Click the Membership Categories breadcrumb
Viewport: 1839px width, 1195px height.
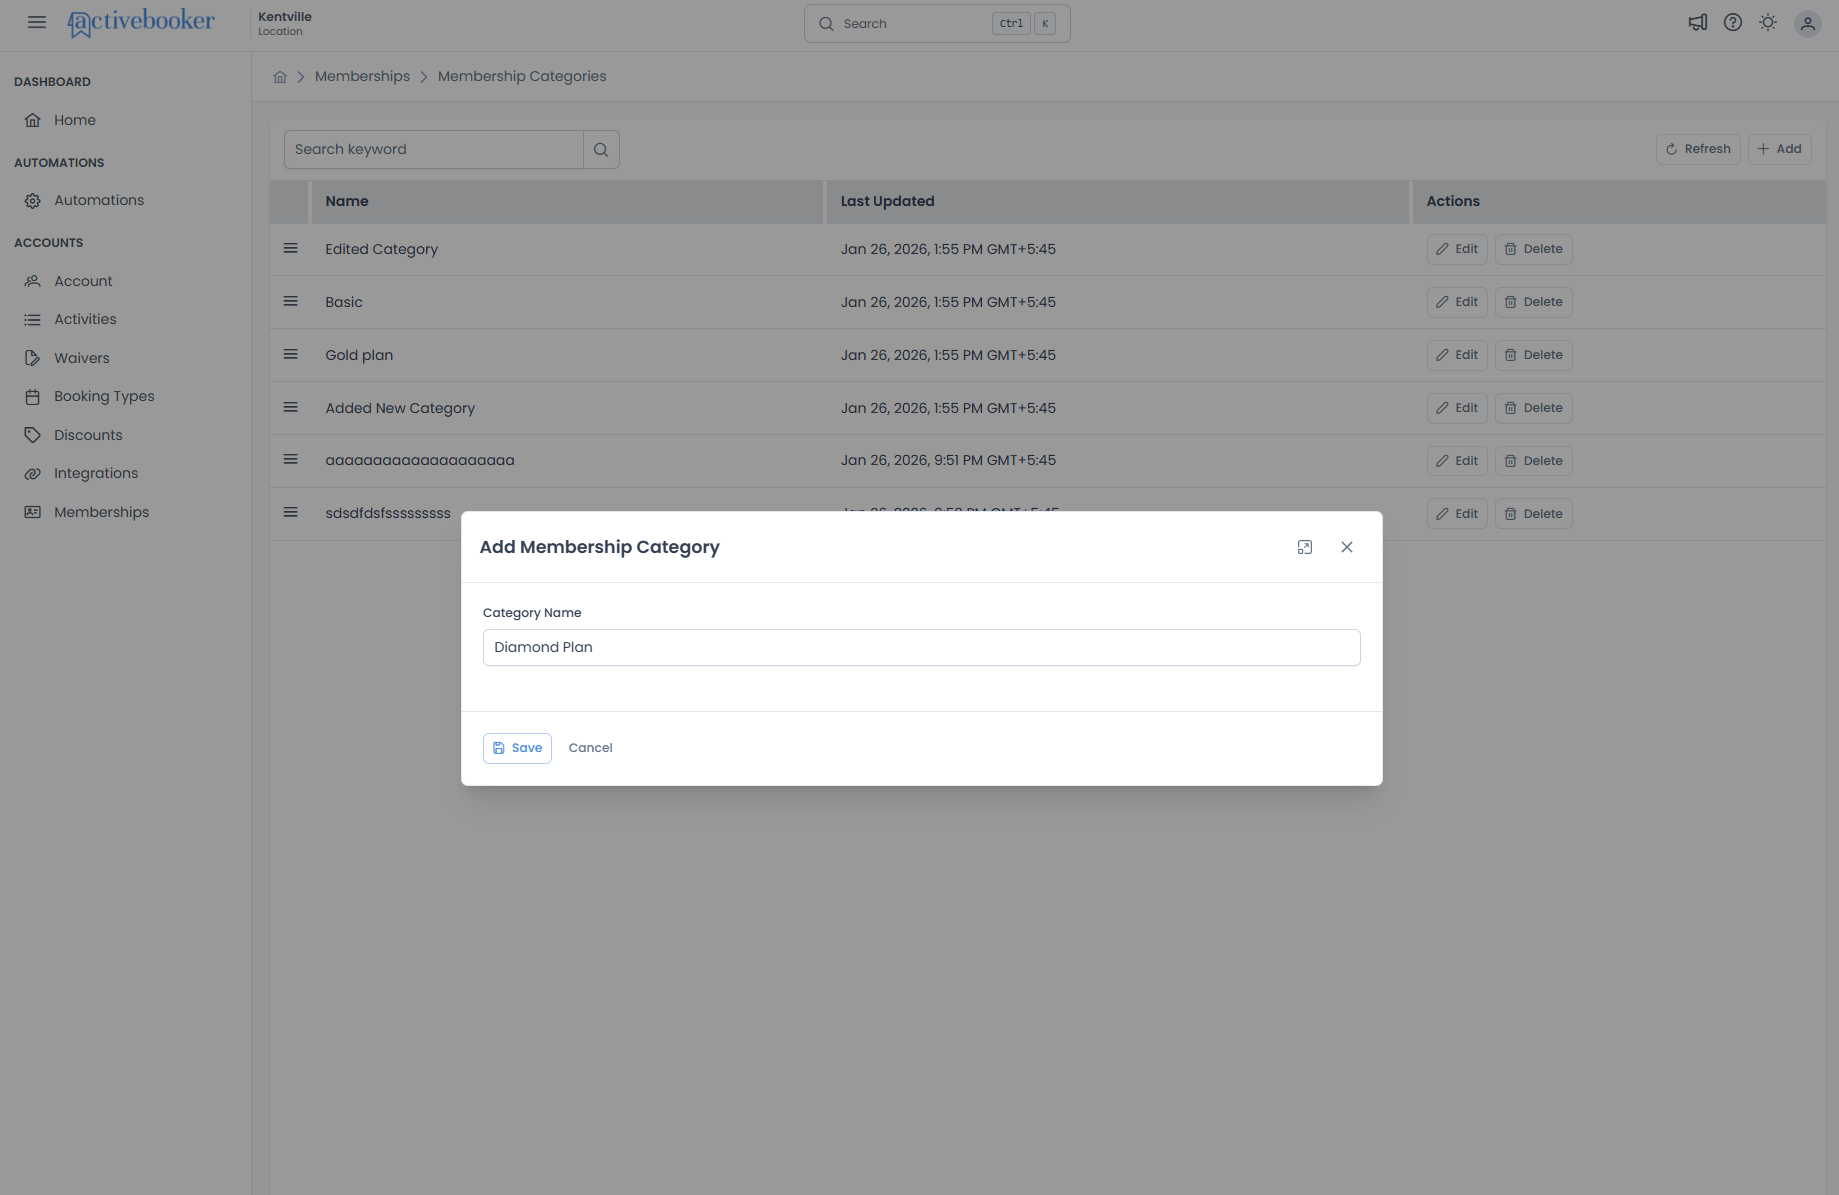(x=522, y=77)
